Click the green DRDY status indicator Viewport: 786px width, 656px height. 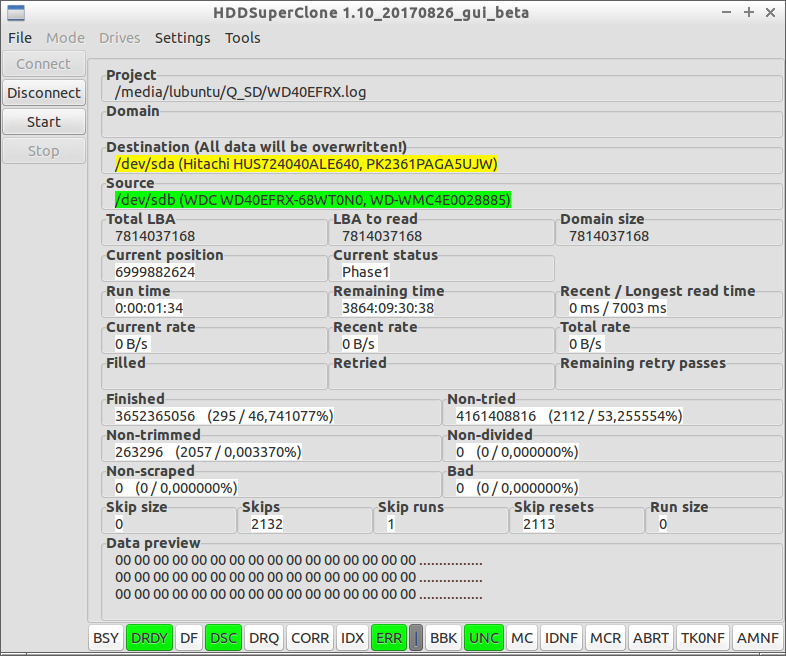tap(149, 638)
